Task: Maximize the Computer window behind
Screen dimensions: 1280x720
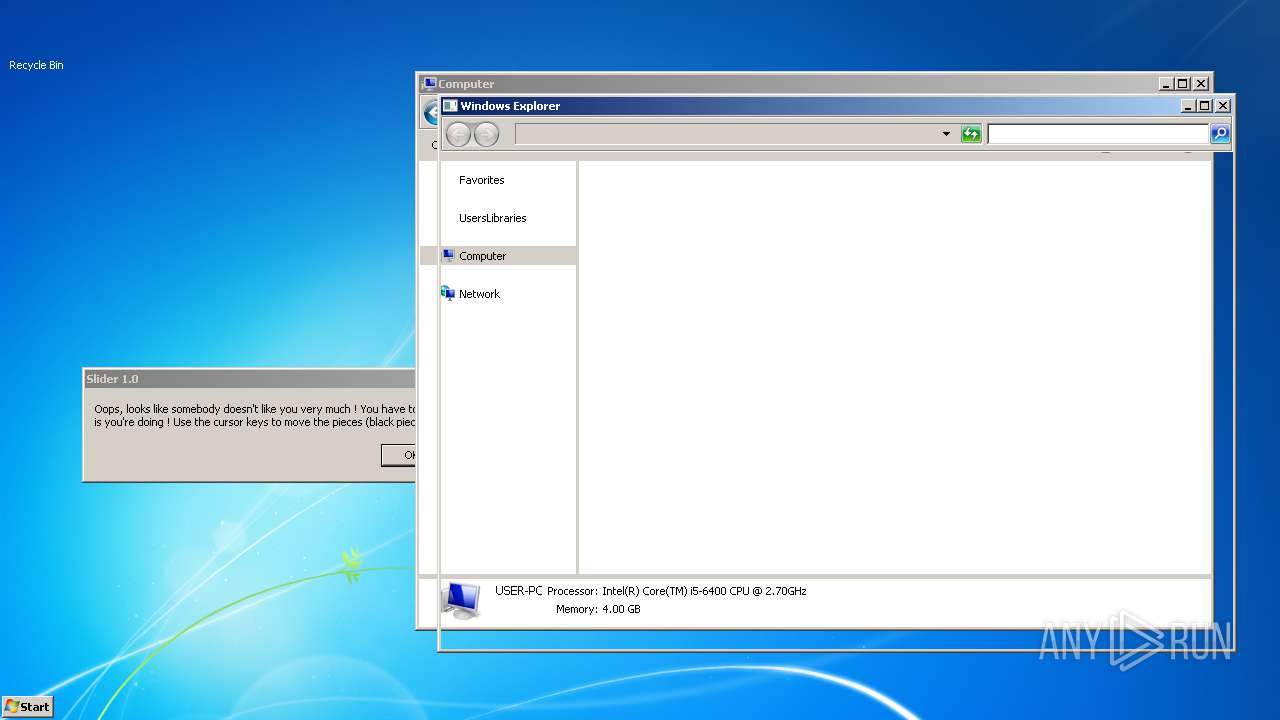Action: 1182,84
